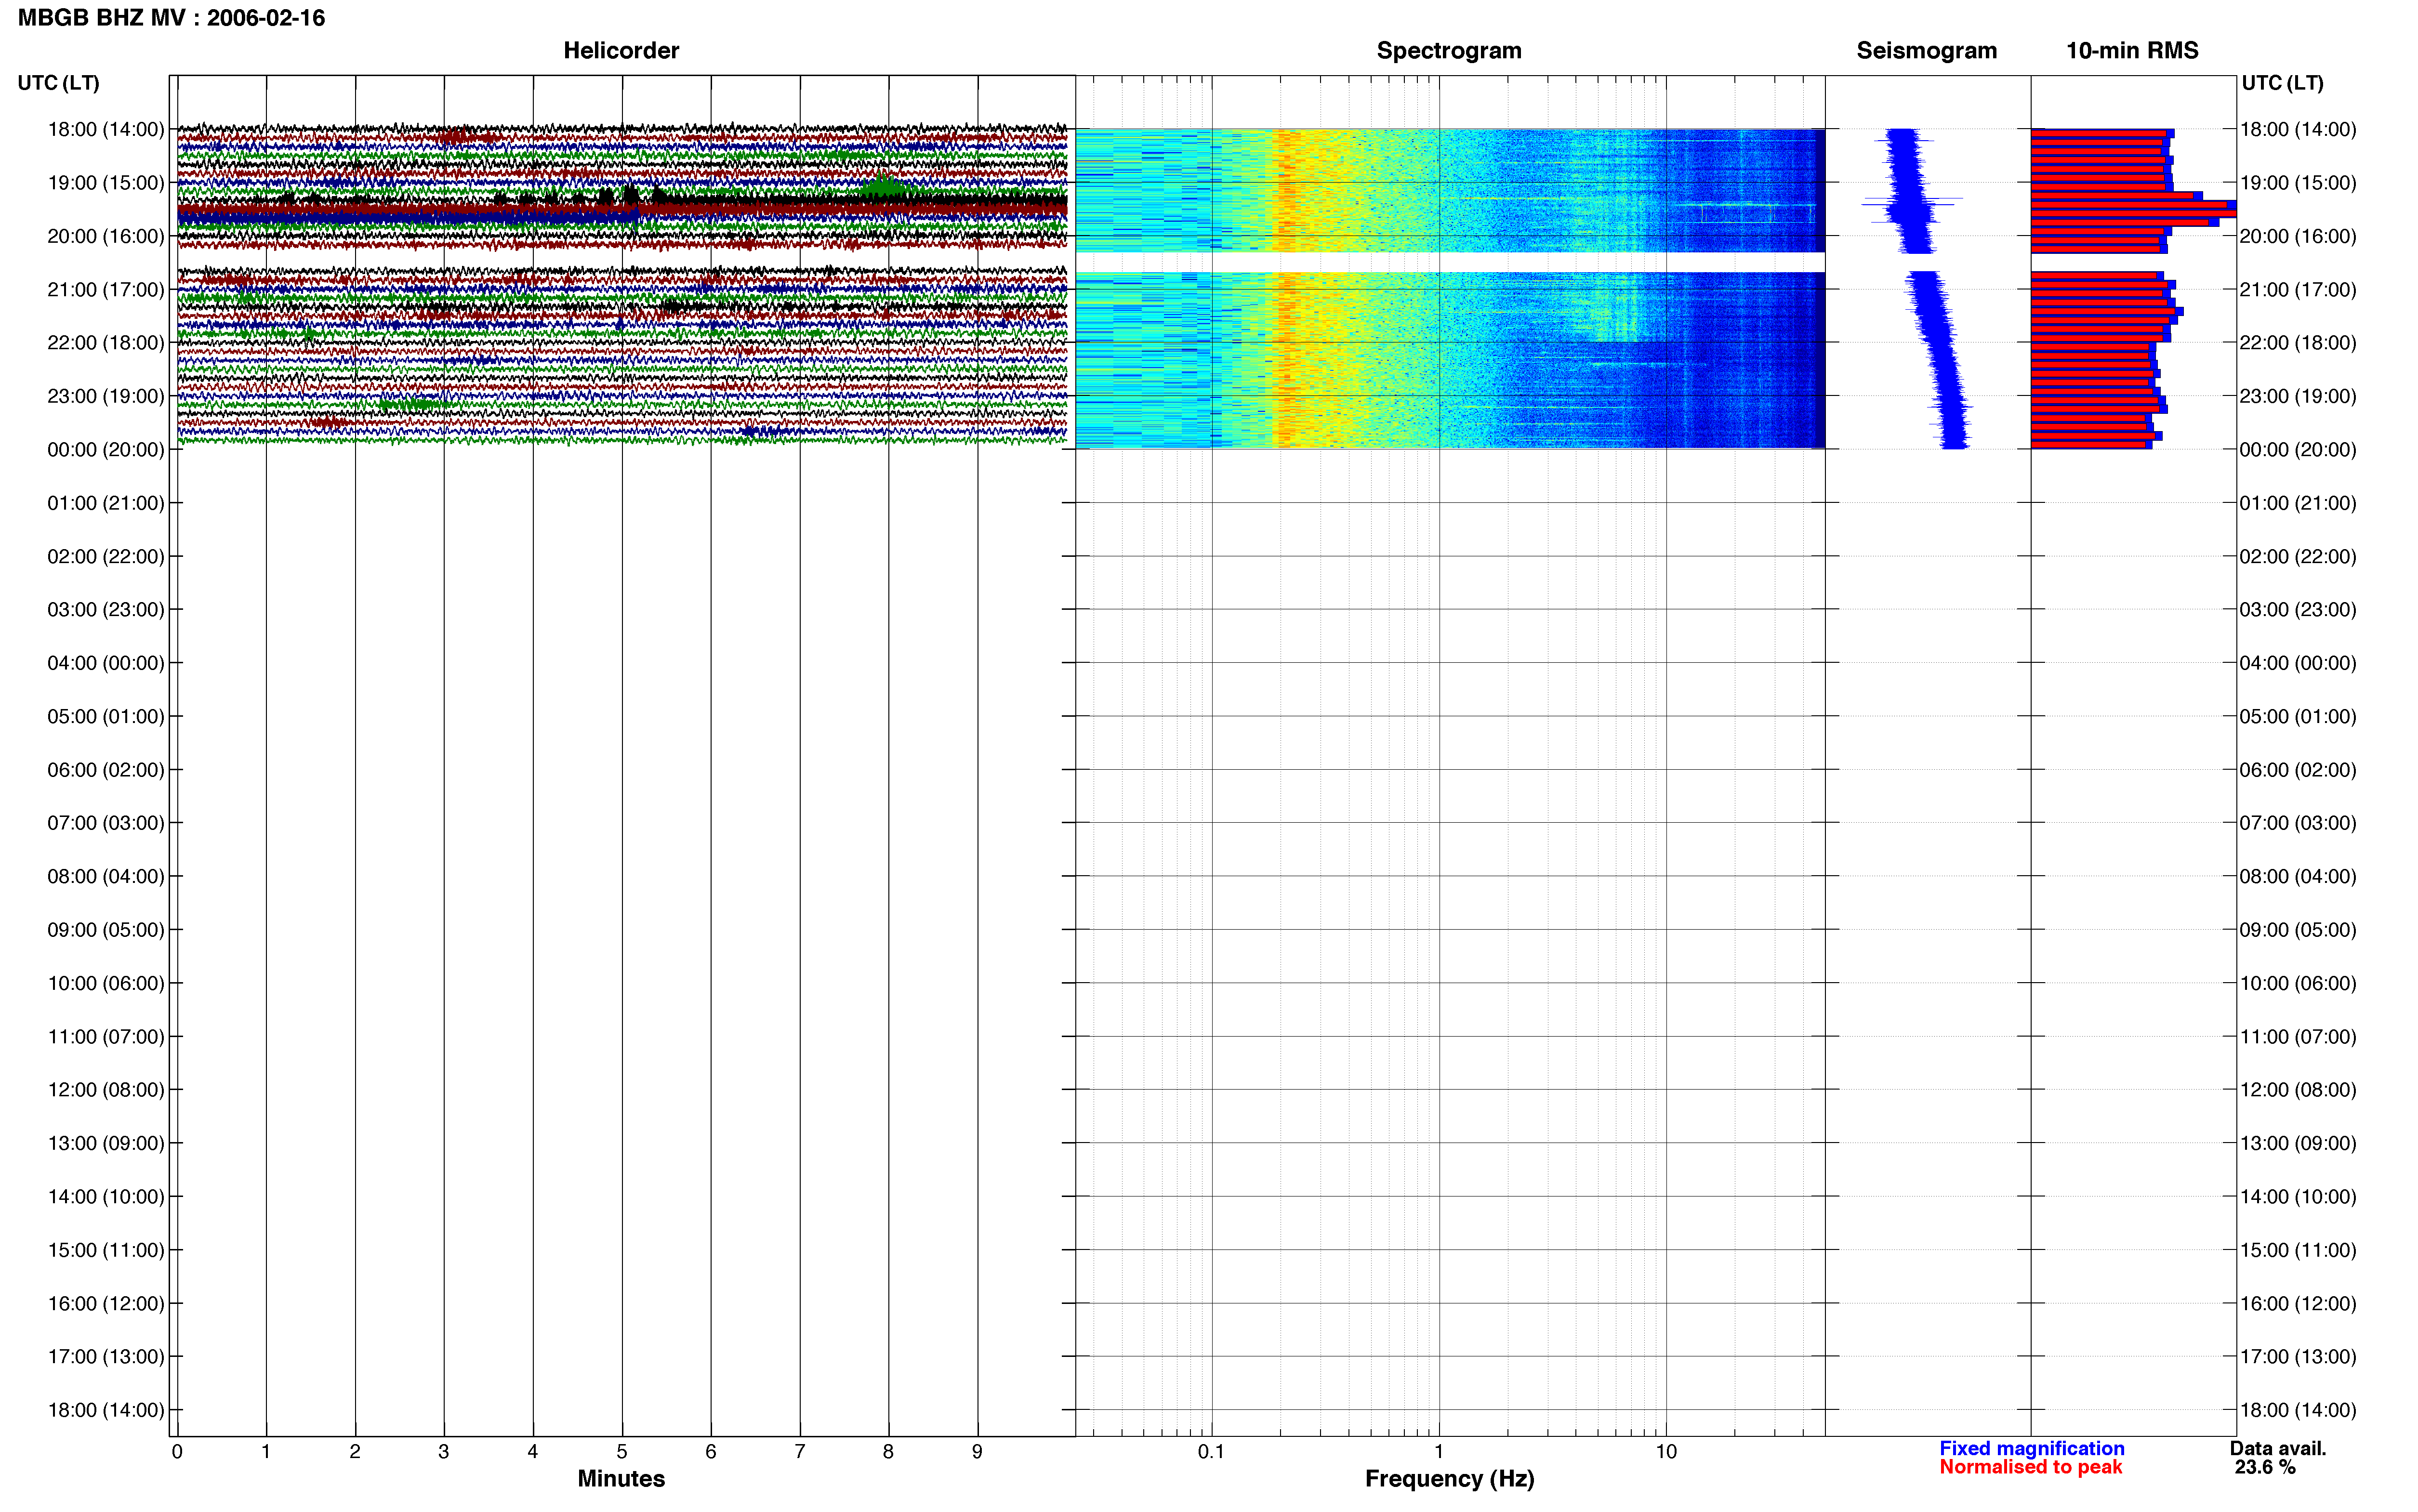Click the UTC (LT) label above the right axis
Image resolution: width=2418 pixels, height=1512 pixels.
tap(2282, 83)
